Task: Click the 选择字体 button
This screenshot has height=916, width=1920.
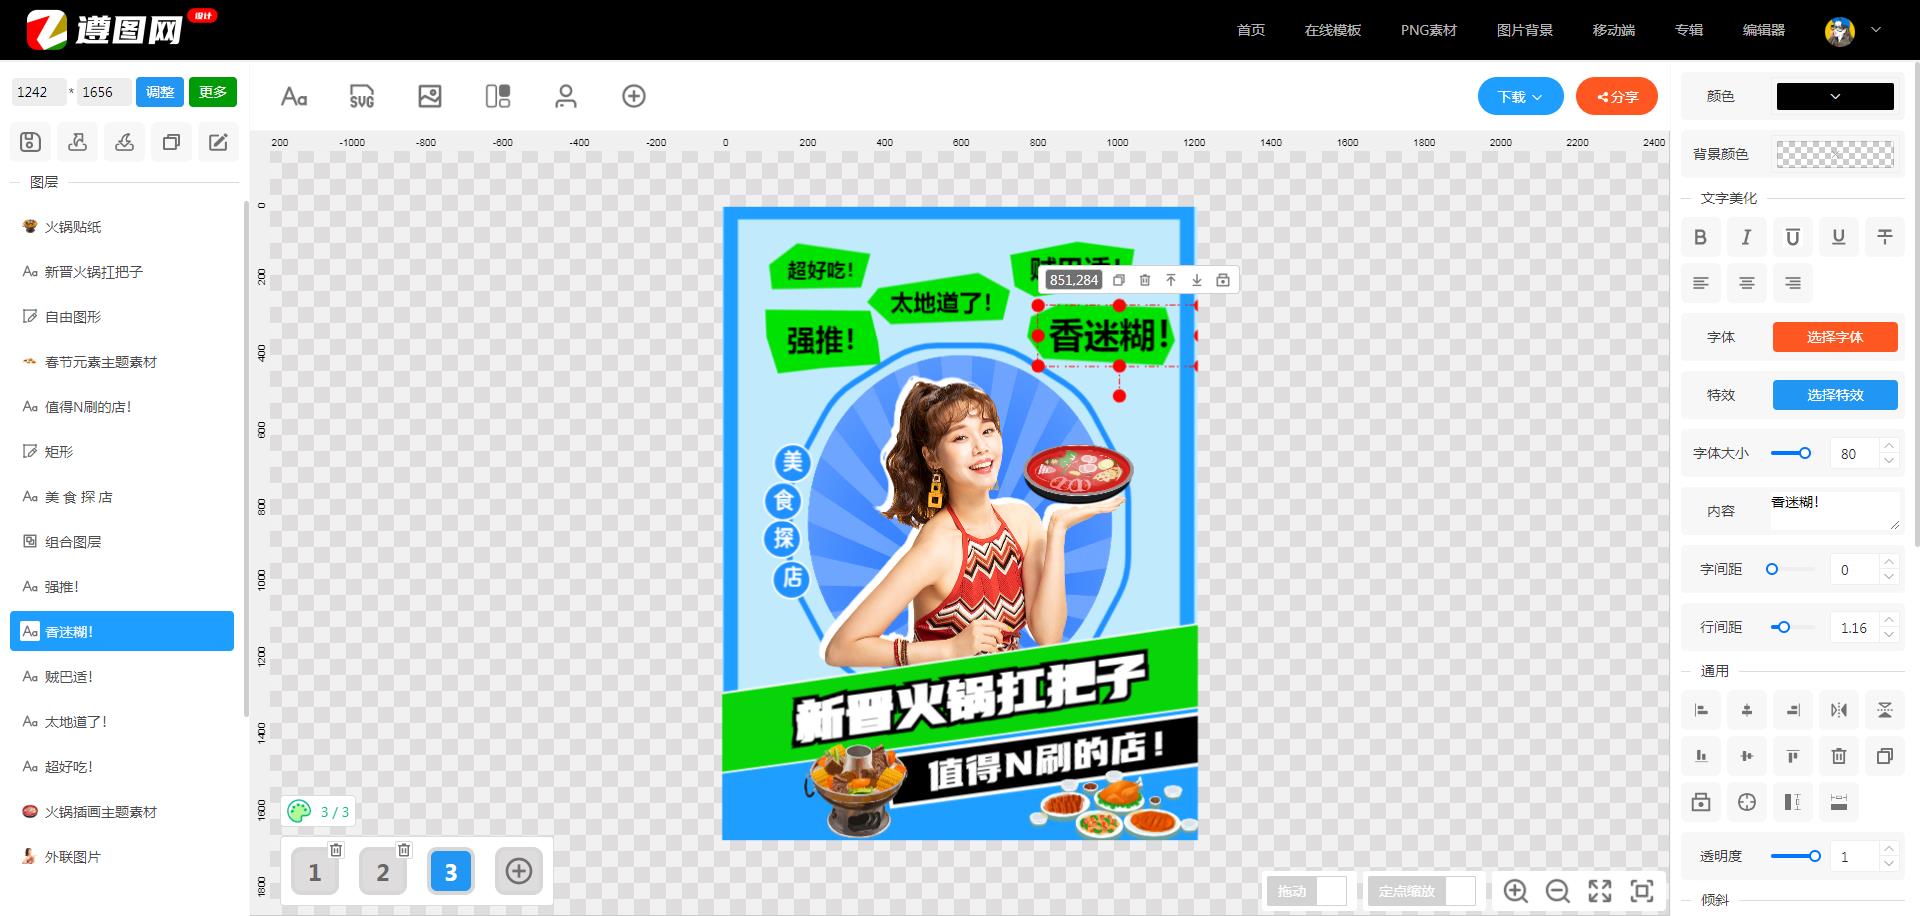Action: point(1834,337)
